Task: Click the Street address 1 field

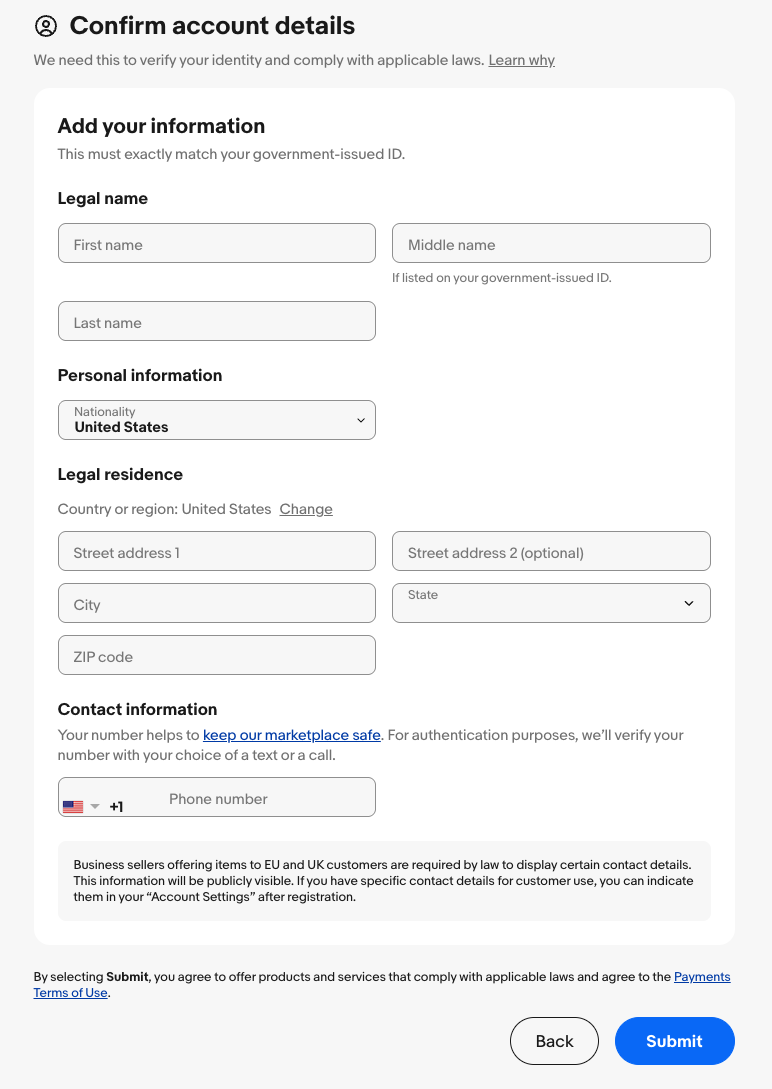Action: (x=216, y=550)
